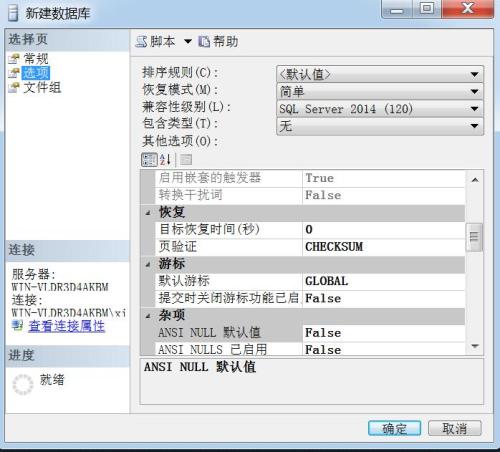The height and width of the screenshot is (452, 500).
Task: Collapse the 恢复 category
Action: pyautogui.click(x=148, y=213)
